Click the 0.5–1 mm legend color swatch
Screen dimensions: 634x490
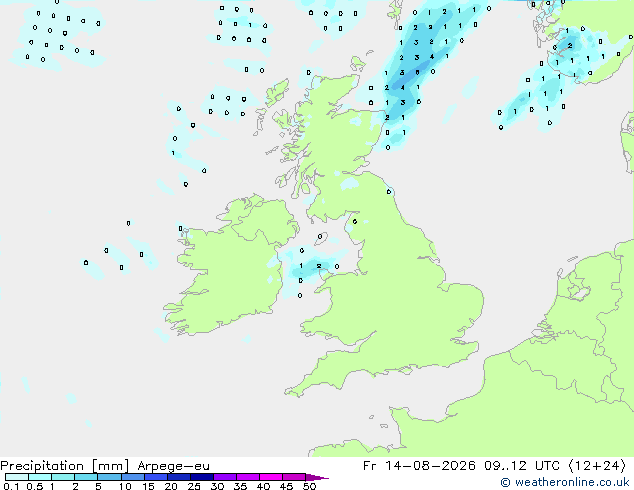pyautogui.click(x=40, y=477)
